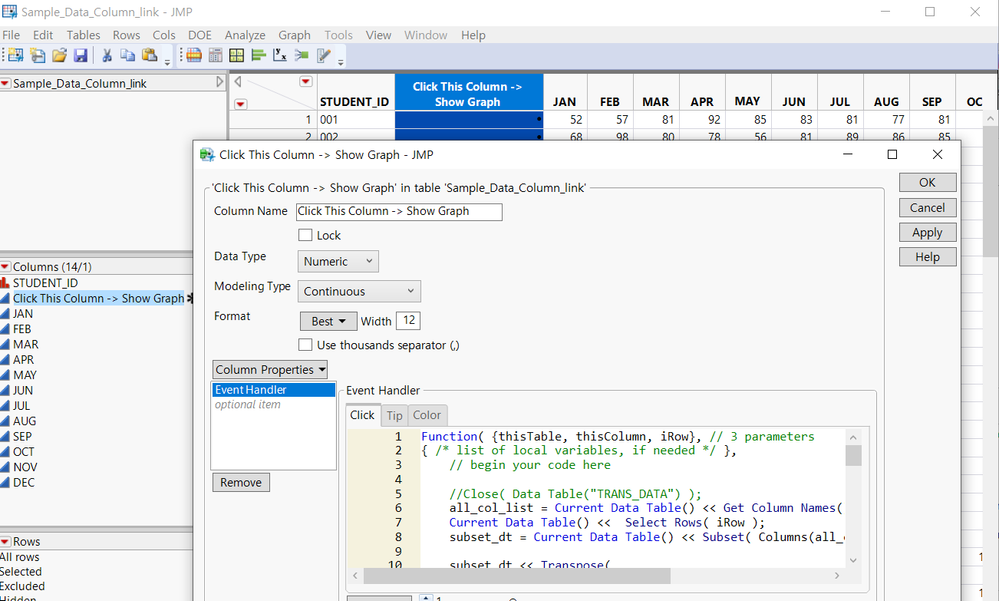Screen dimensions: 999x601
Task: Open the Format Best dropdown
Action: 328,321
